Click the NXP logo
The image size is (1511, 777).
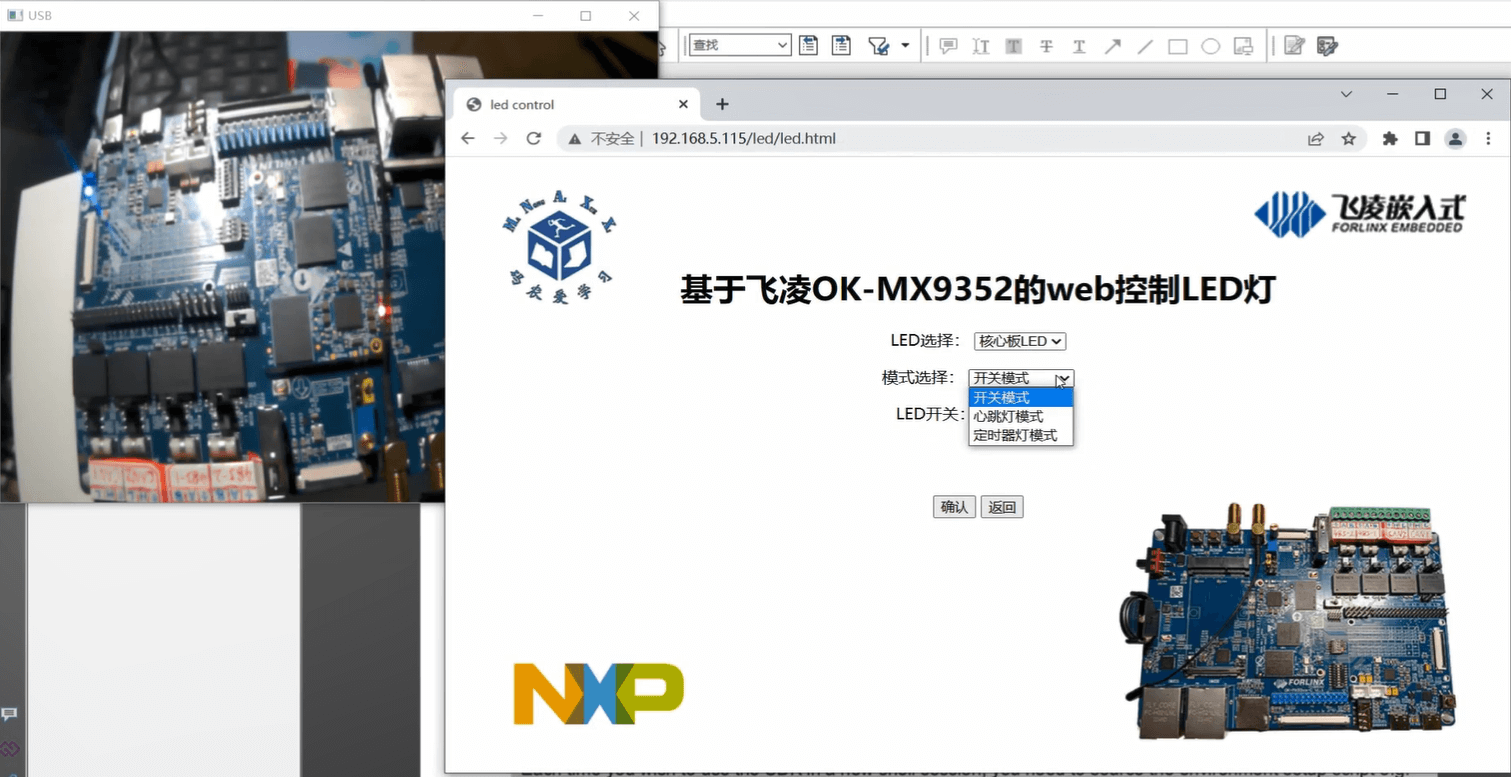[x=598, y=693]
